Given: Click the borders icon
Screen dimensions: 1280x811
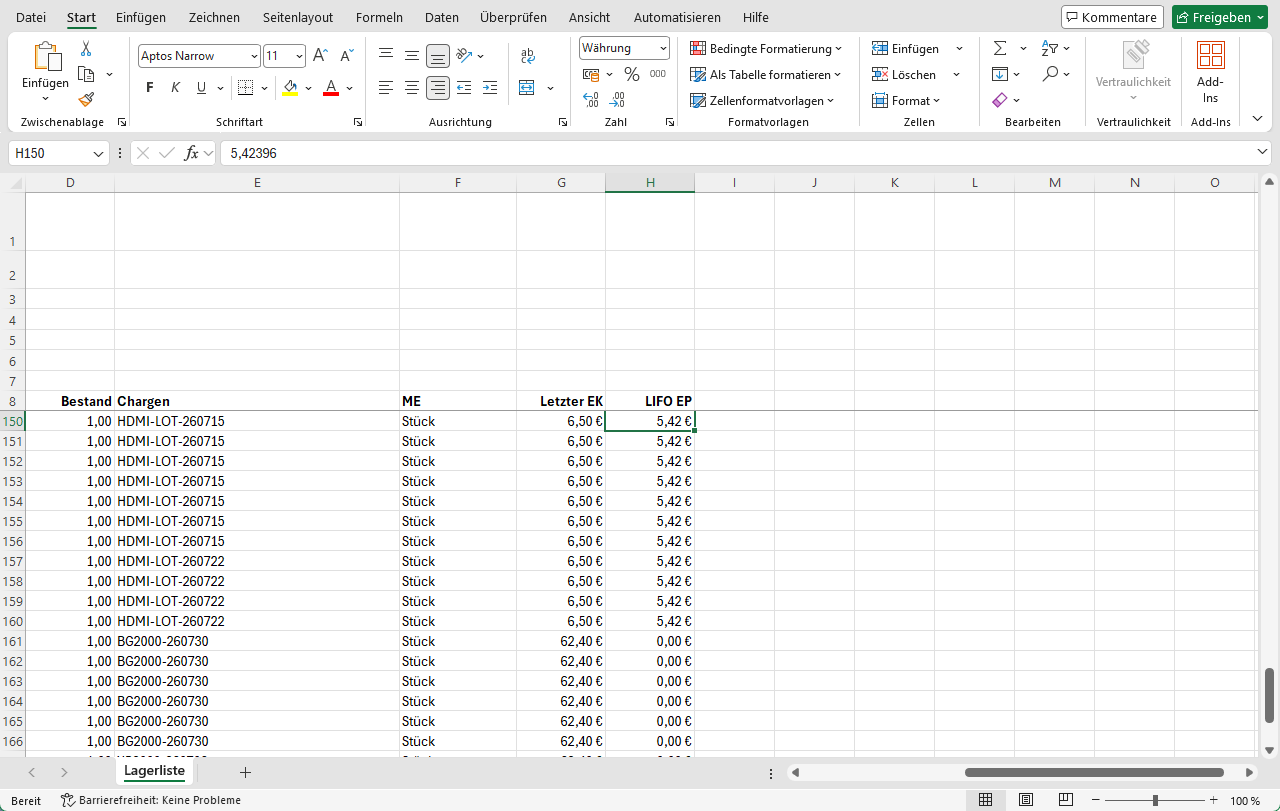Looking at the screenshot, I should pyautogui.click(x=246, y=88).
